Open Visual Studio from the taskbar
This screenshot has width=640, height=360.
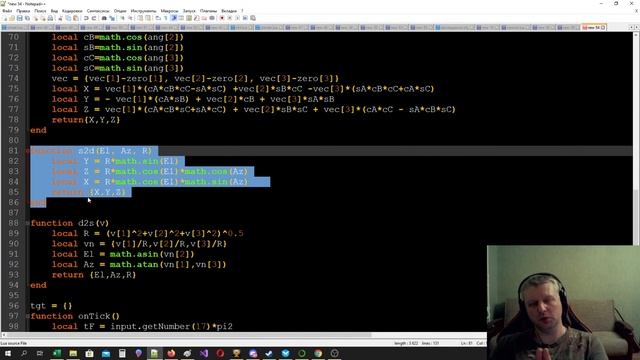[x=204, y=353]
